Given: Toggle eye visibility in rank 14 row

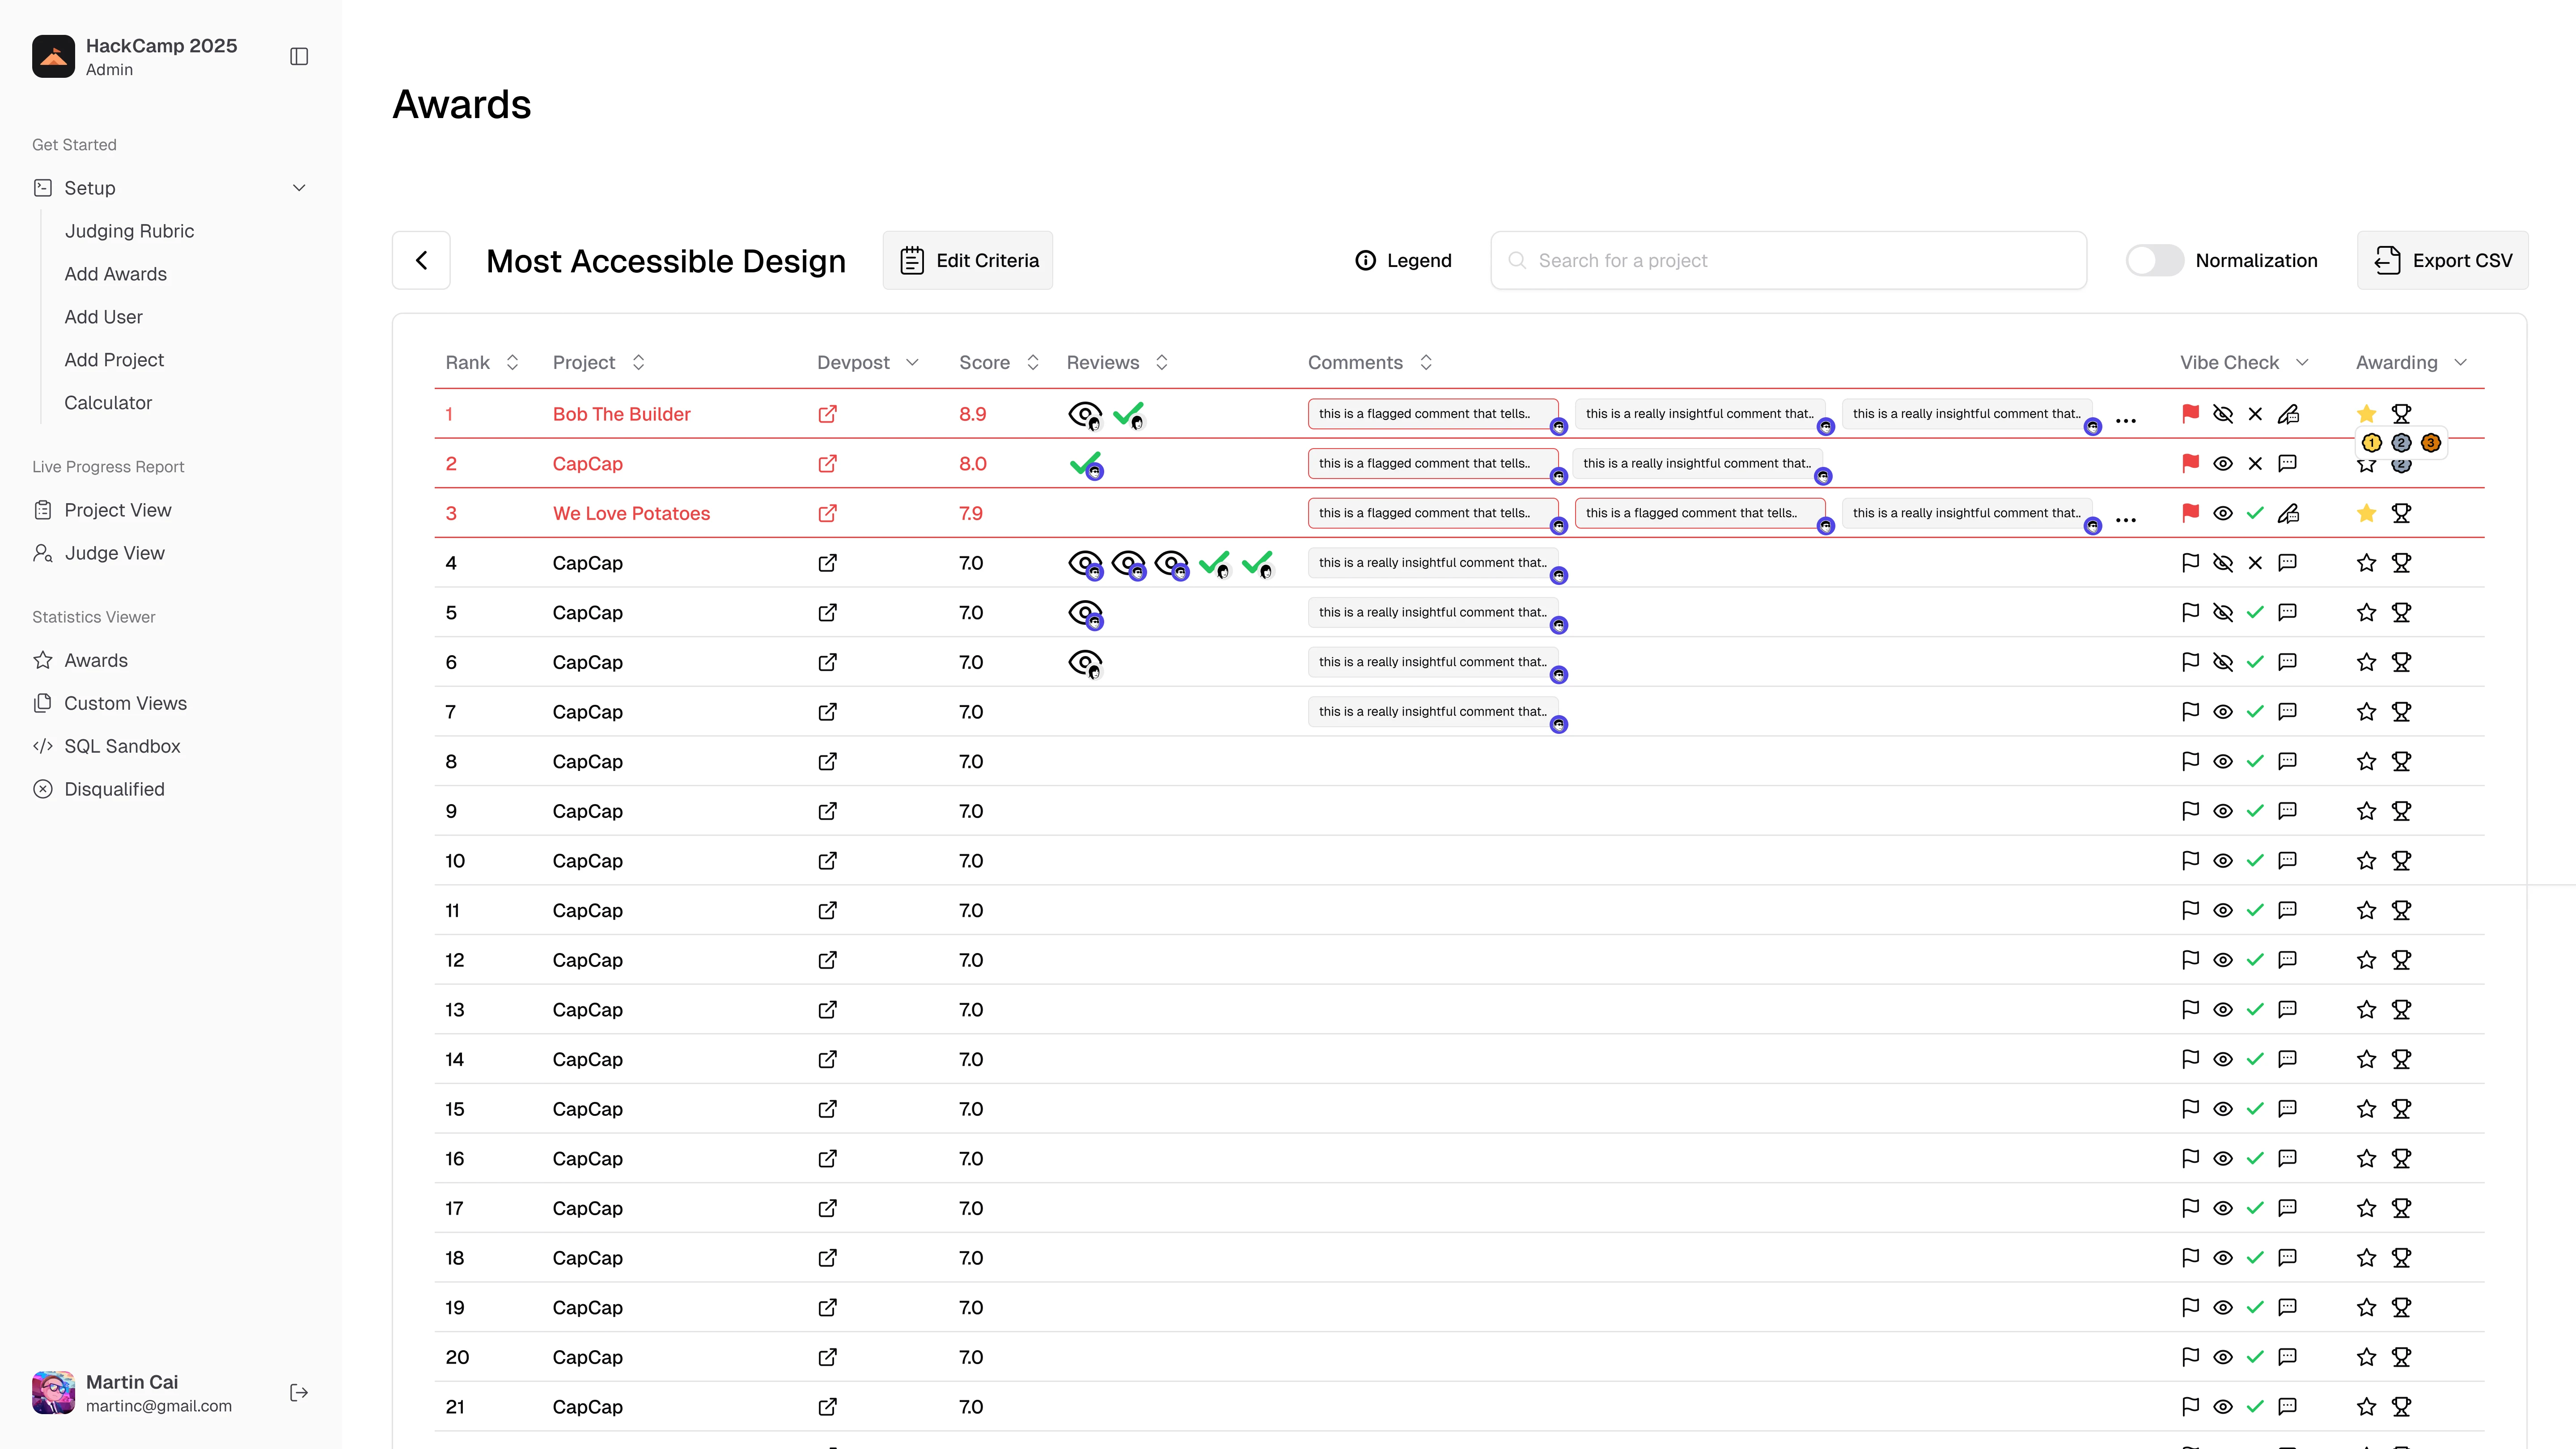Looking at the screenshot, I should pos(2223,1059).
